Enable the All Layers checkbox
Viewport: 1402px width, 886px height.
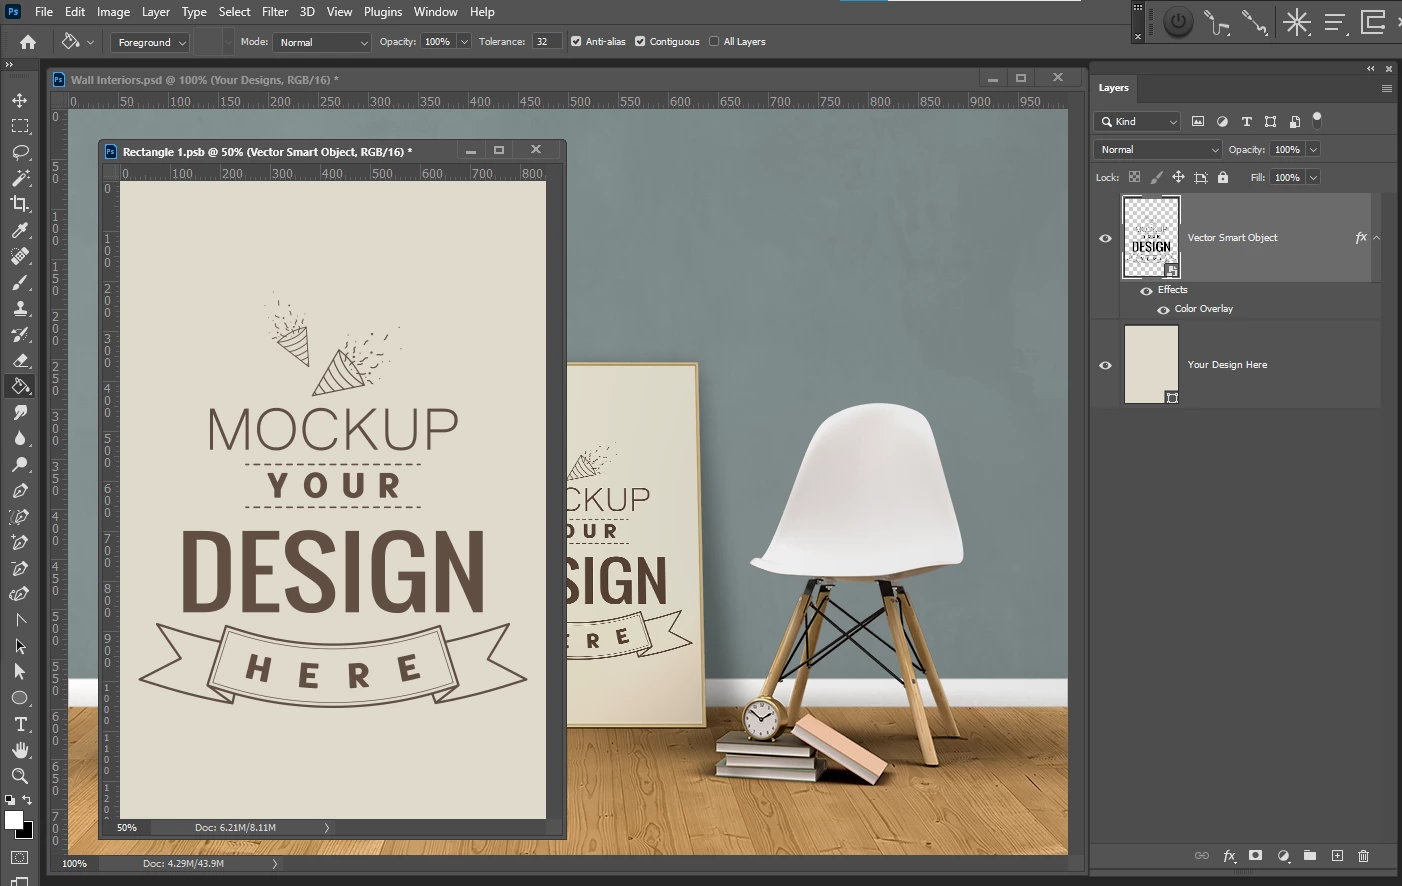(714, 42)
